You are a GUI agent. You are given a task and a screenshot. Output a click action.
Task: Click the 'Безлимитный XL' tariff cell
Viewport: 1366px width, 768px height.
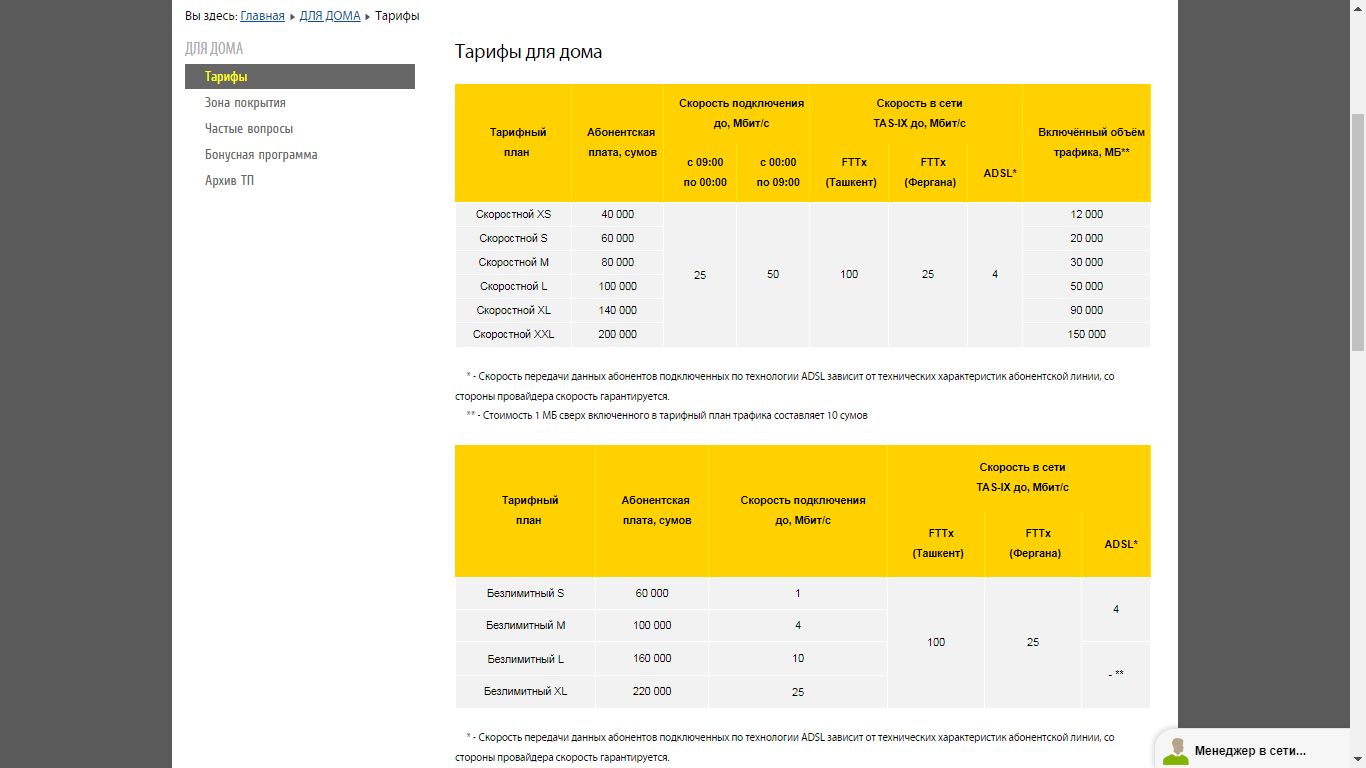(525, 691)
